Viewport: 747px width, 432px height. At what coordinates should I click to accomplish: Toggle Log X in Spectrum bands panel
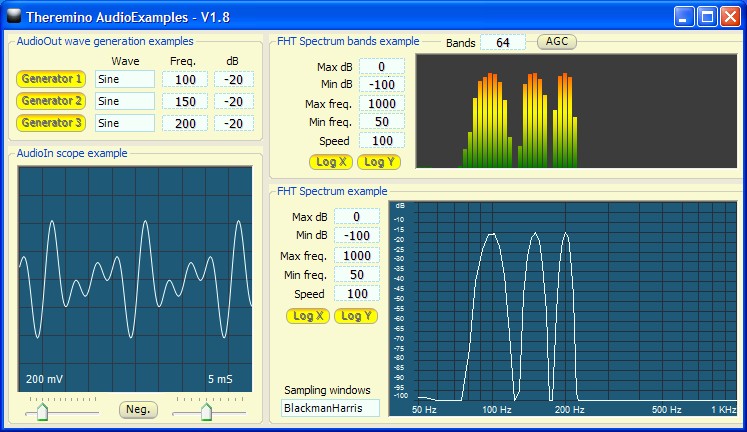330,162
